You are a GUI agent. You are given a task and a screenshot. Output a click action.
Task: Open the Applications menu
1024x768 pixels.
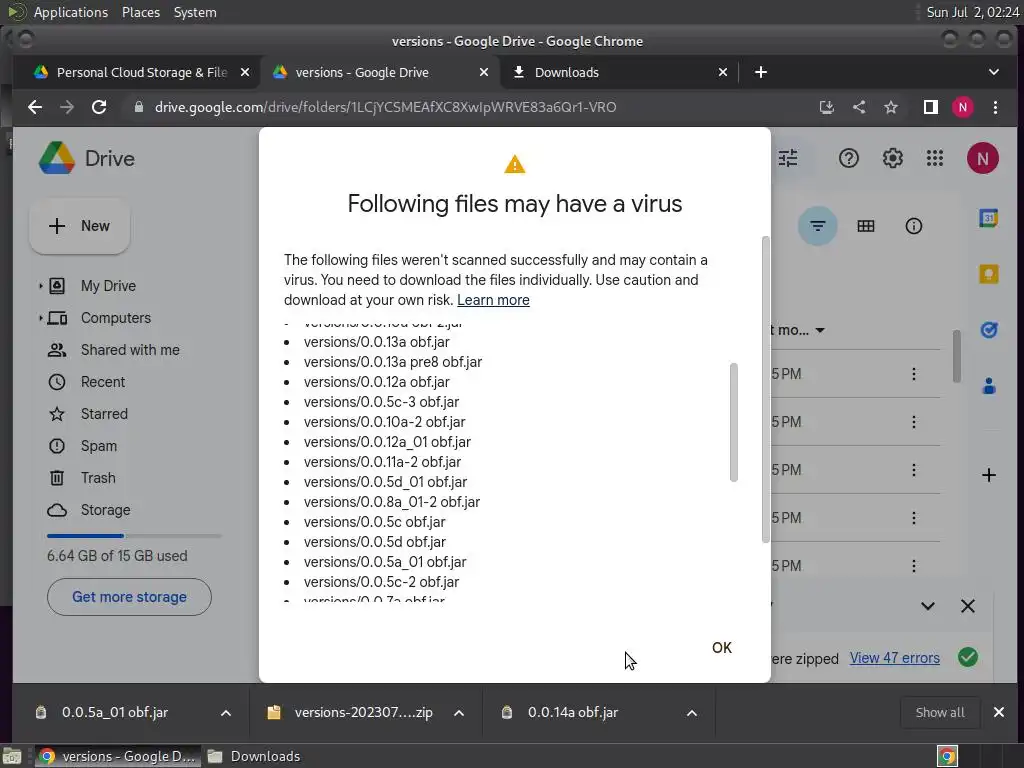[71, 12]
